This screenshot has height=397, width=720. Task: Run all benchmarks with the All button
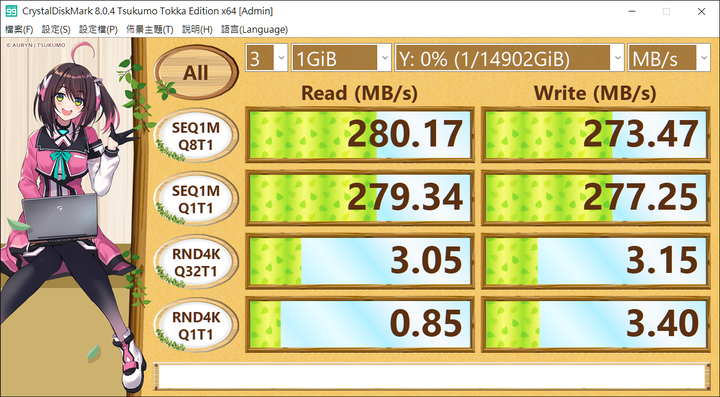(x=196, y=72)
